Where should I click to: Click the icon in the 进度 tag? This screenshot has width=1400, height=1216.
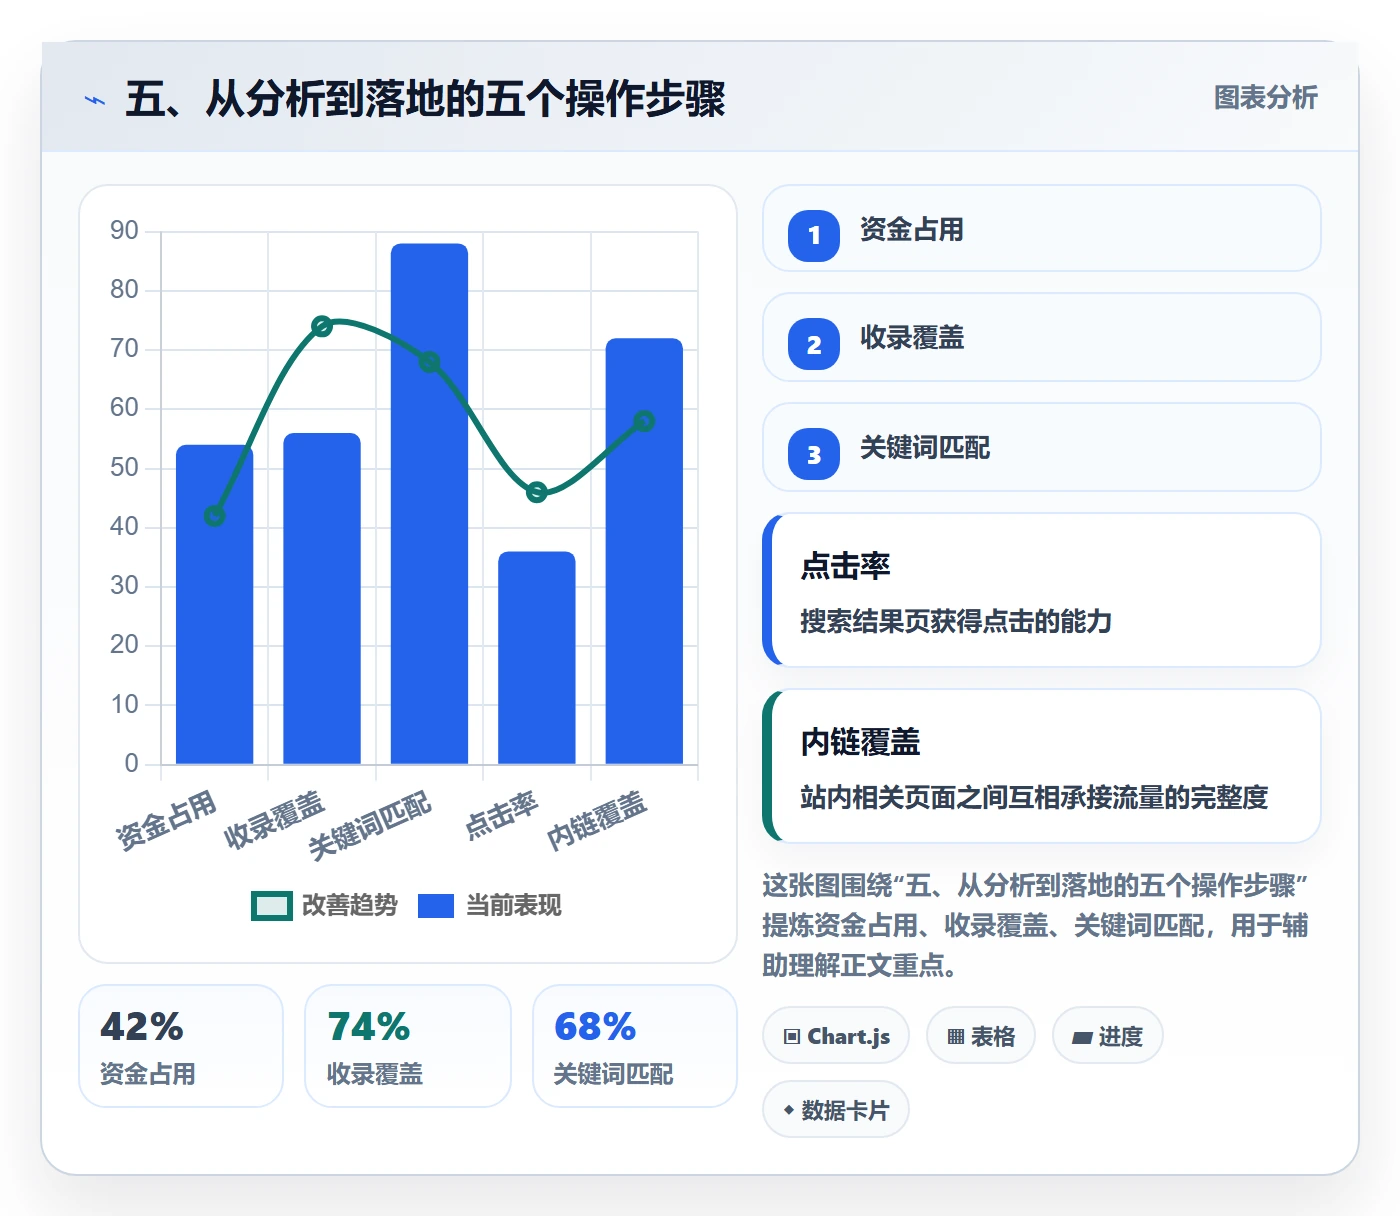1082,1038
